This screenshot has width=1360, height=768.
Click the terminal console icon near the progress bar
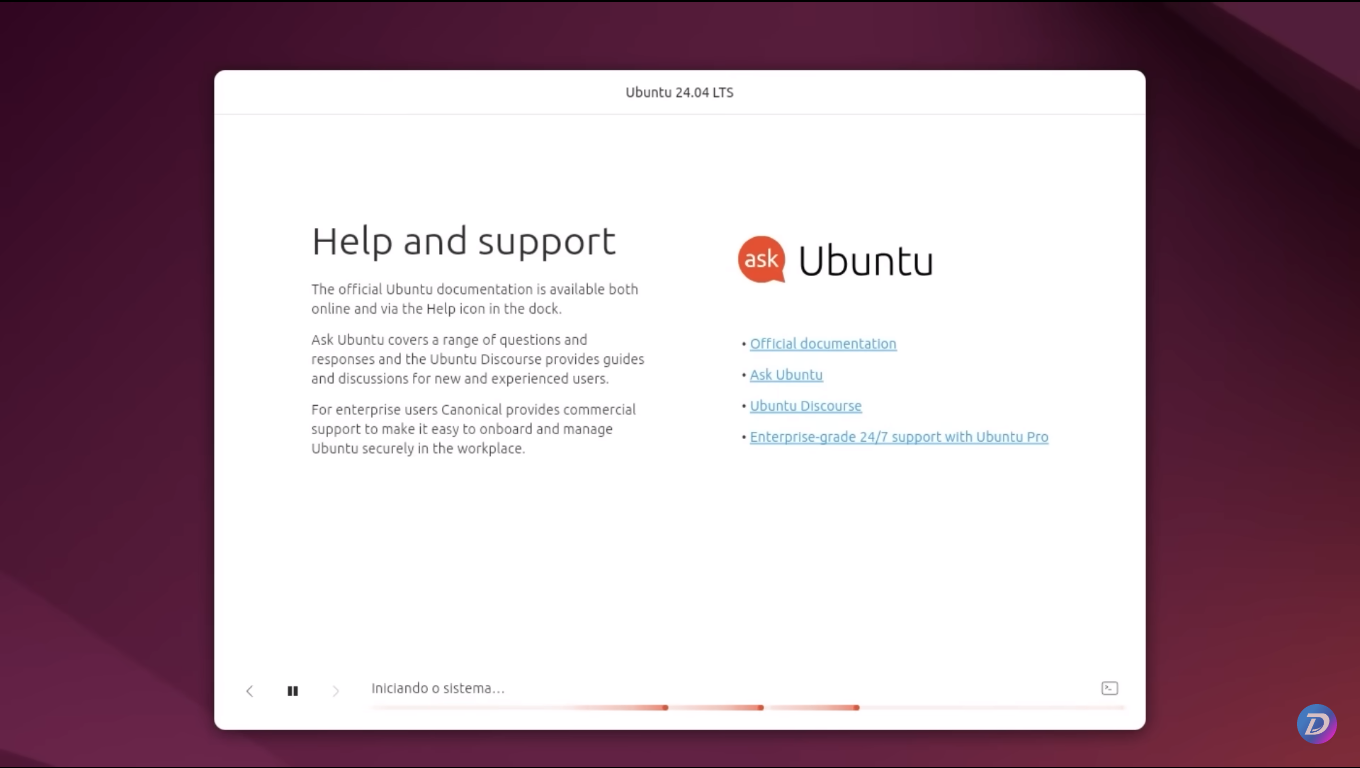point(1109,687)
